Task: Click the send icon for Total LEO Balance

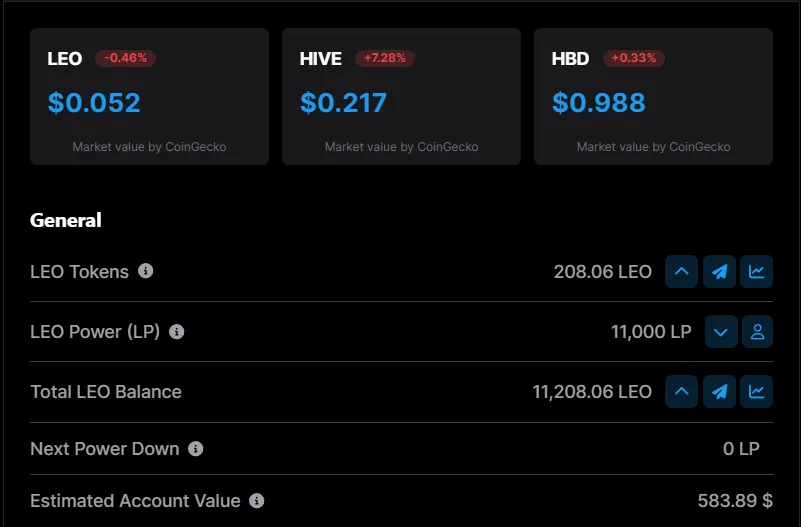Action: click(719, 392)
